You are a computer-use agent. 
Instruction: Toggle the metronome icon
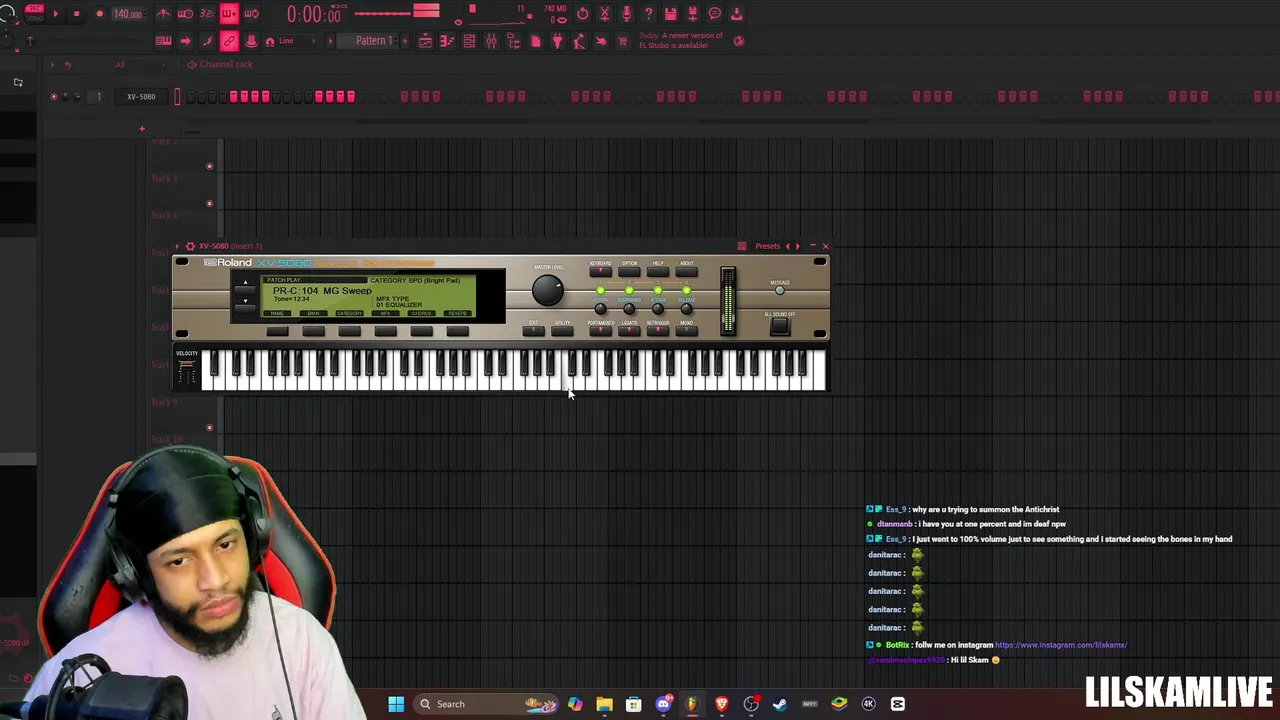(x=163, y=13)
